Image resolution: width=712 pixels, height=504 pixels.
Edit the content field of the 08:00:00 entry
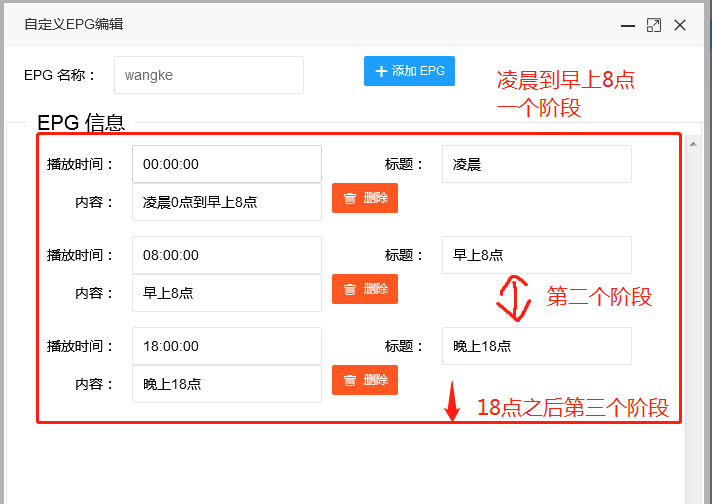click(226, 293)
